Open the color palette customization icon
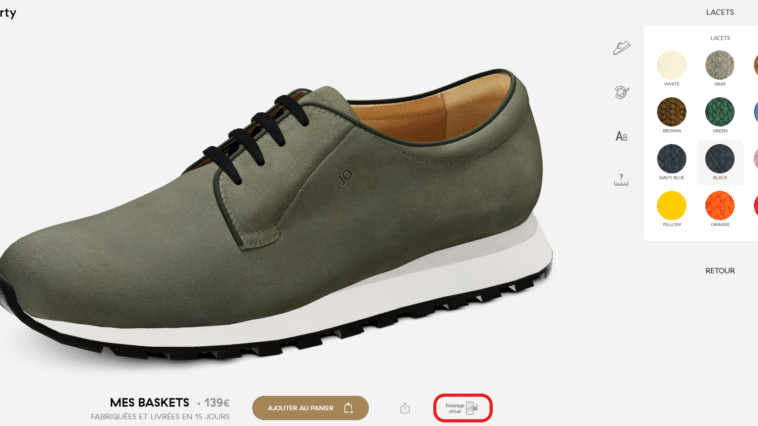The height and width of the screenshot is (426, 758). coord(621,92)
